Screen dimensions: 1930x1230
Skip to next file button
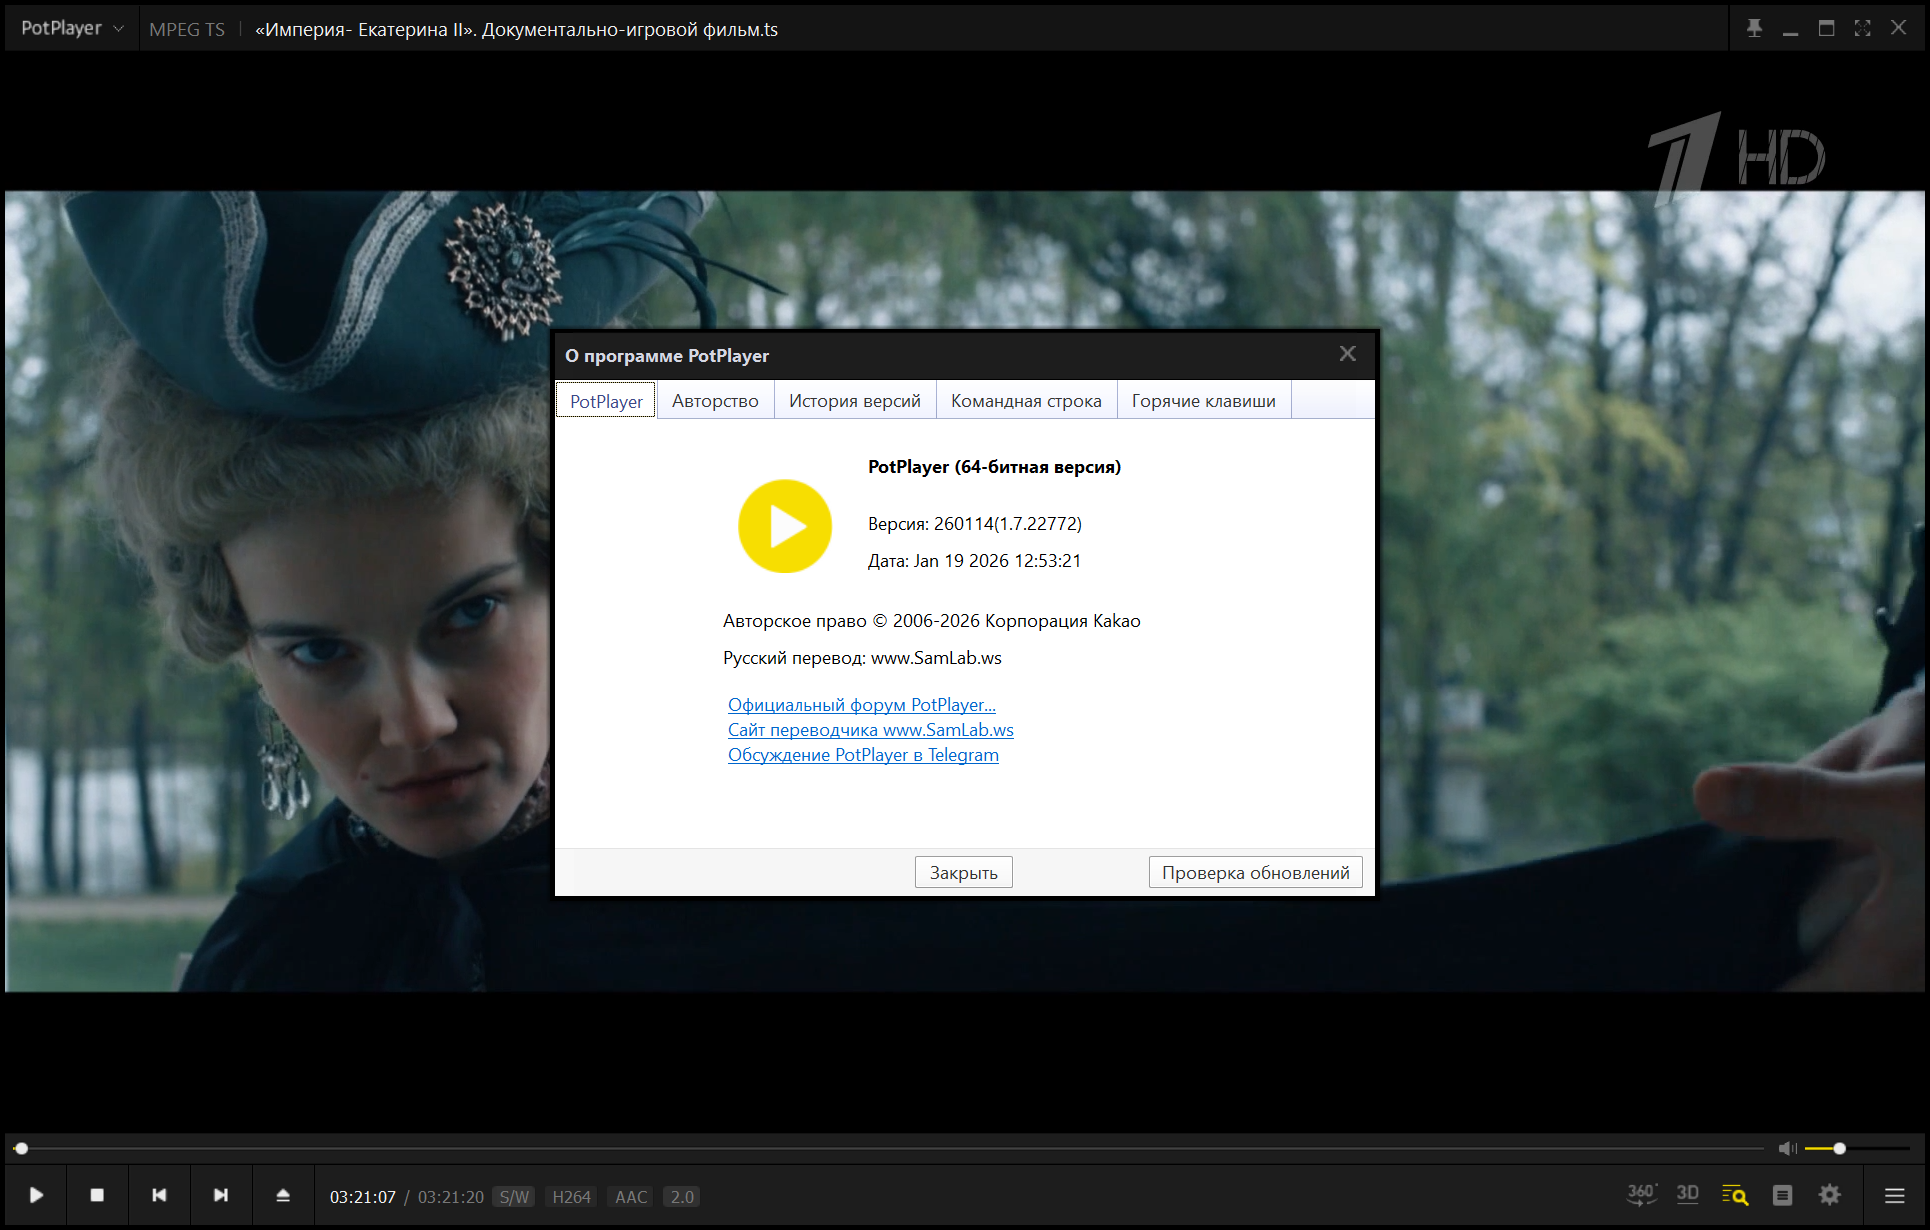coord(221,1195)
